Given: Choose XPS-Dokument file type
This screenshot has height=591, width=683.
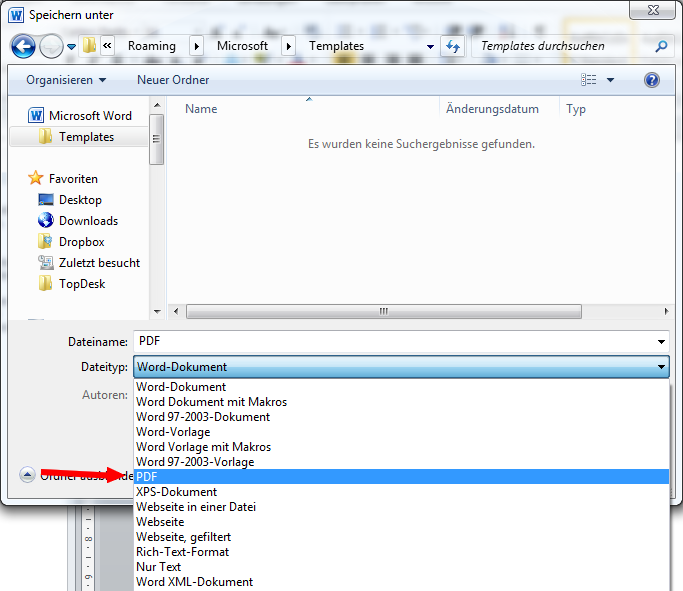Looking at the screenshot, I should (x=401, y=492).
